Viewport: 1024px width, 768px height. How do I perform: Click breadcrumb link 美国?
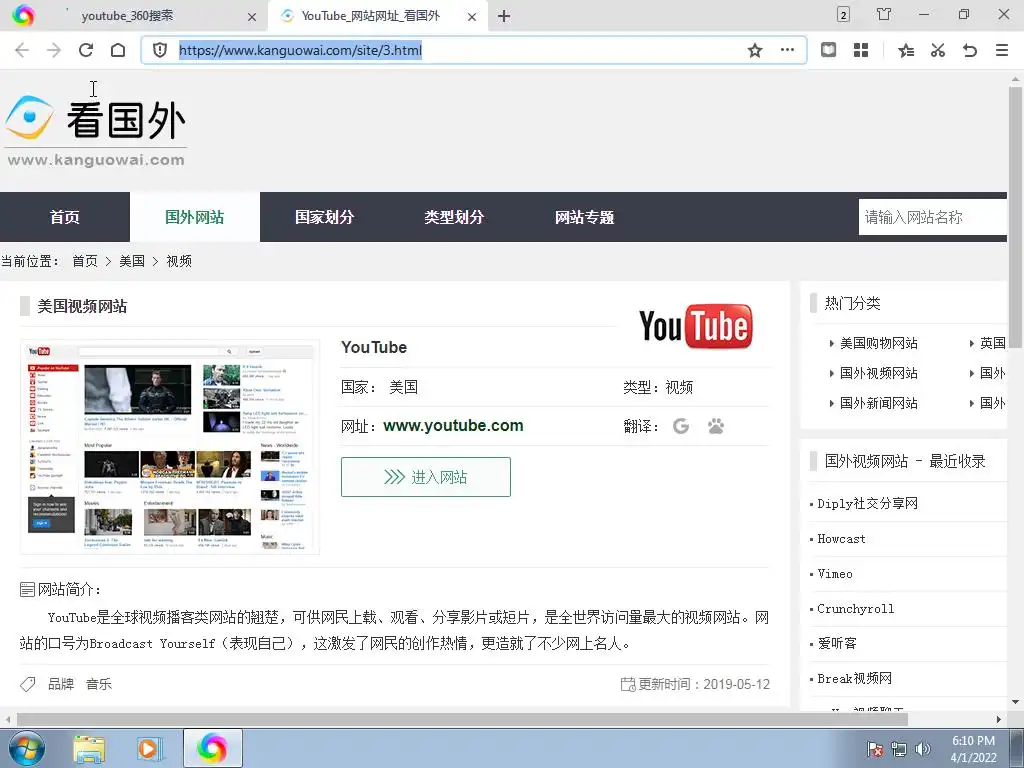[132, 261]
